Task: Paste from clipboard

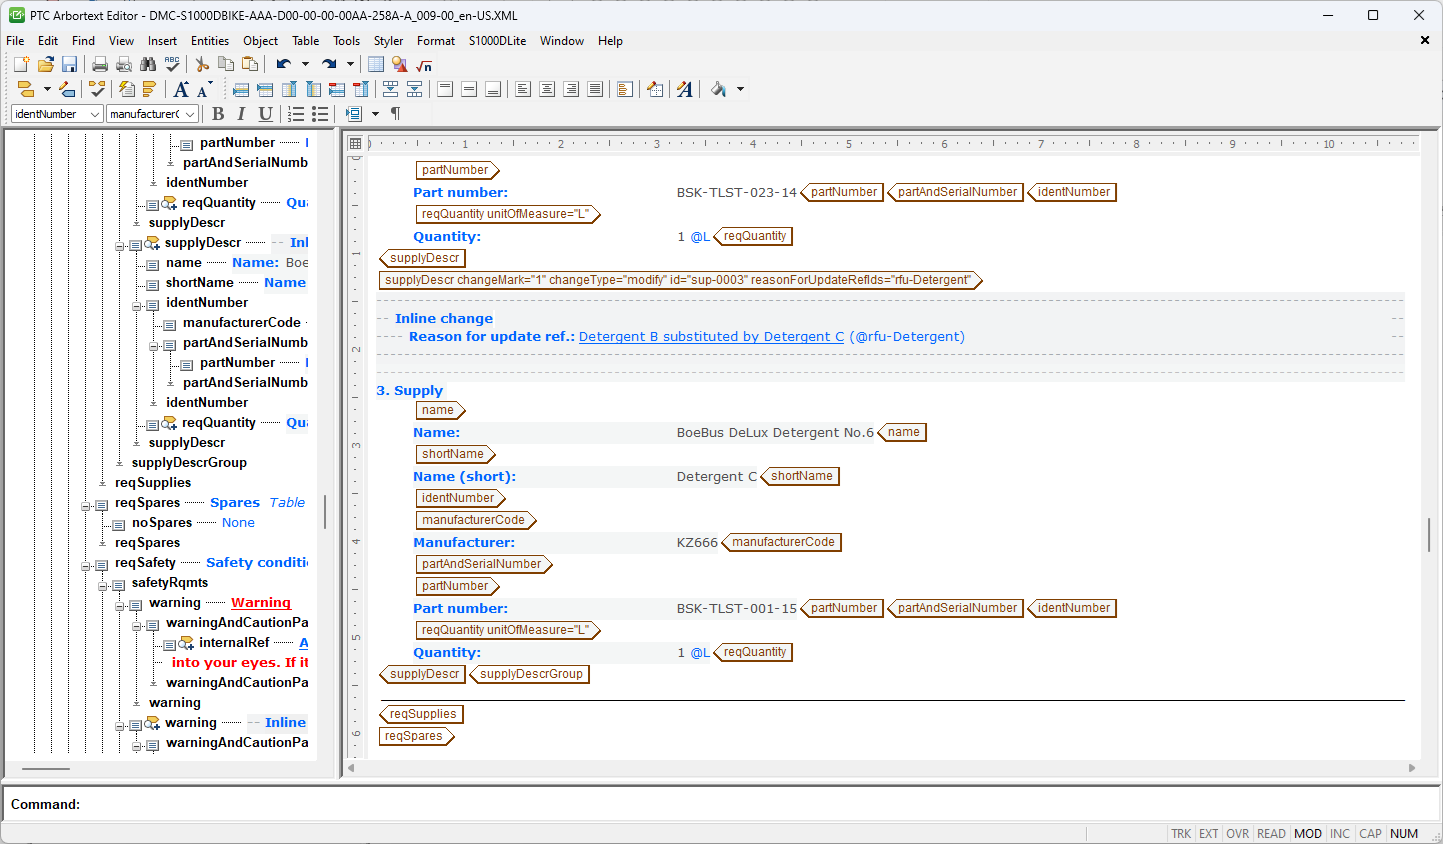Action: point(250,64)
